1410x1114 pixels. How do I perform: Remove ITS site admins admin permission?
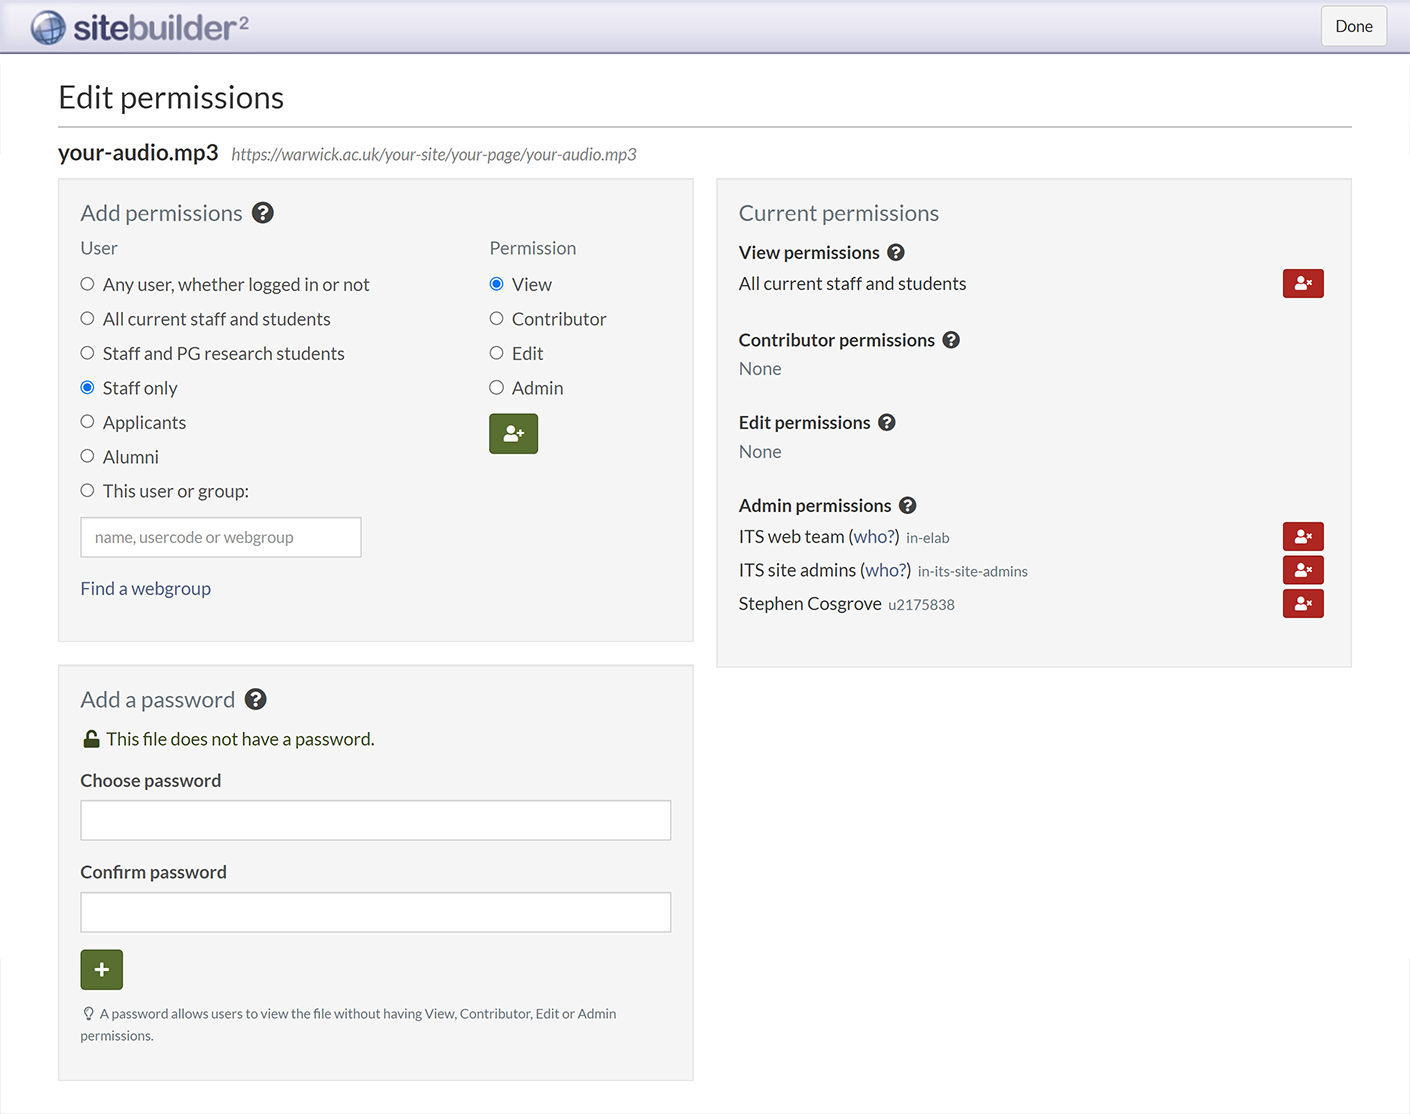tap(1303, 569)
